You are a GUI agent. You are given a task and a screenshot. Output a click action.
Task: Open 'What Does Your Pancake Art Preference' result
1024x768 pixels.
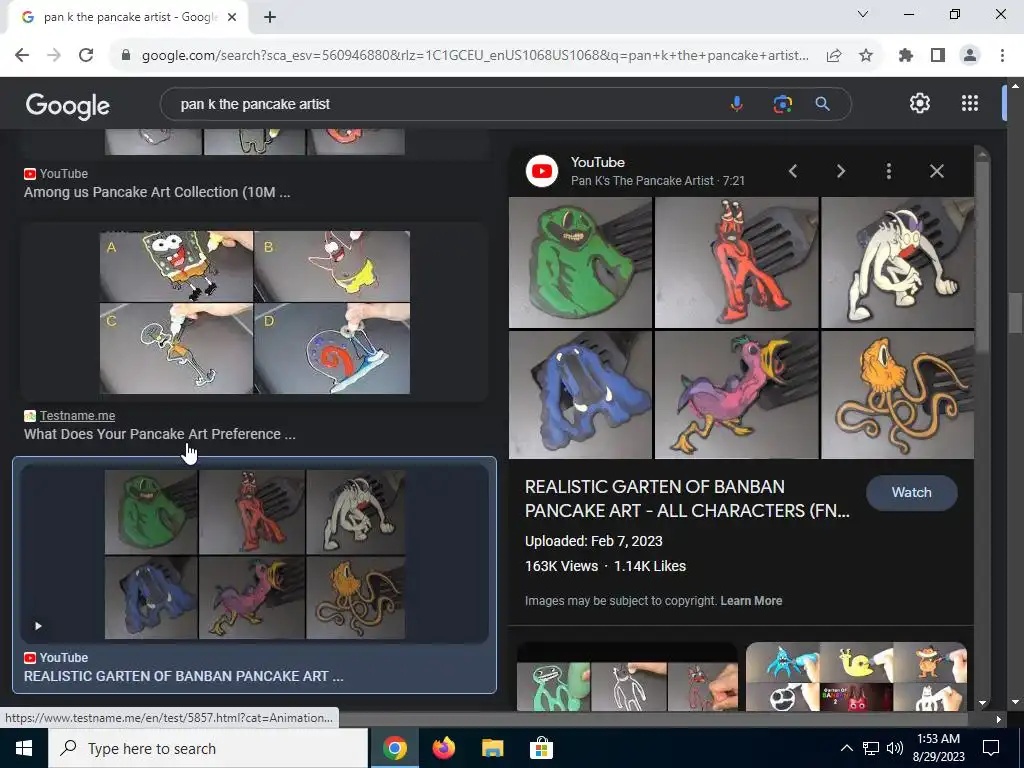[x=159, y=434]
